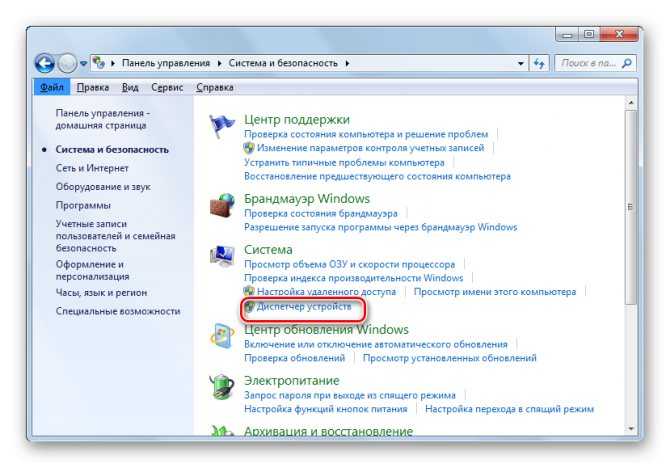The image size is (670, 468).
Task: Expand the arrow before Панель управления breadcrumb
Action: tap(113, 63)
